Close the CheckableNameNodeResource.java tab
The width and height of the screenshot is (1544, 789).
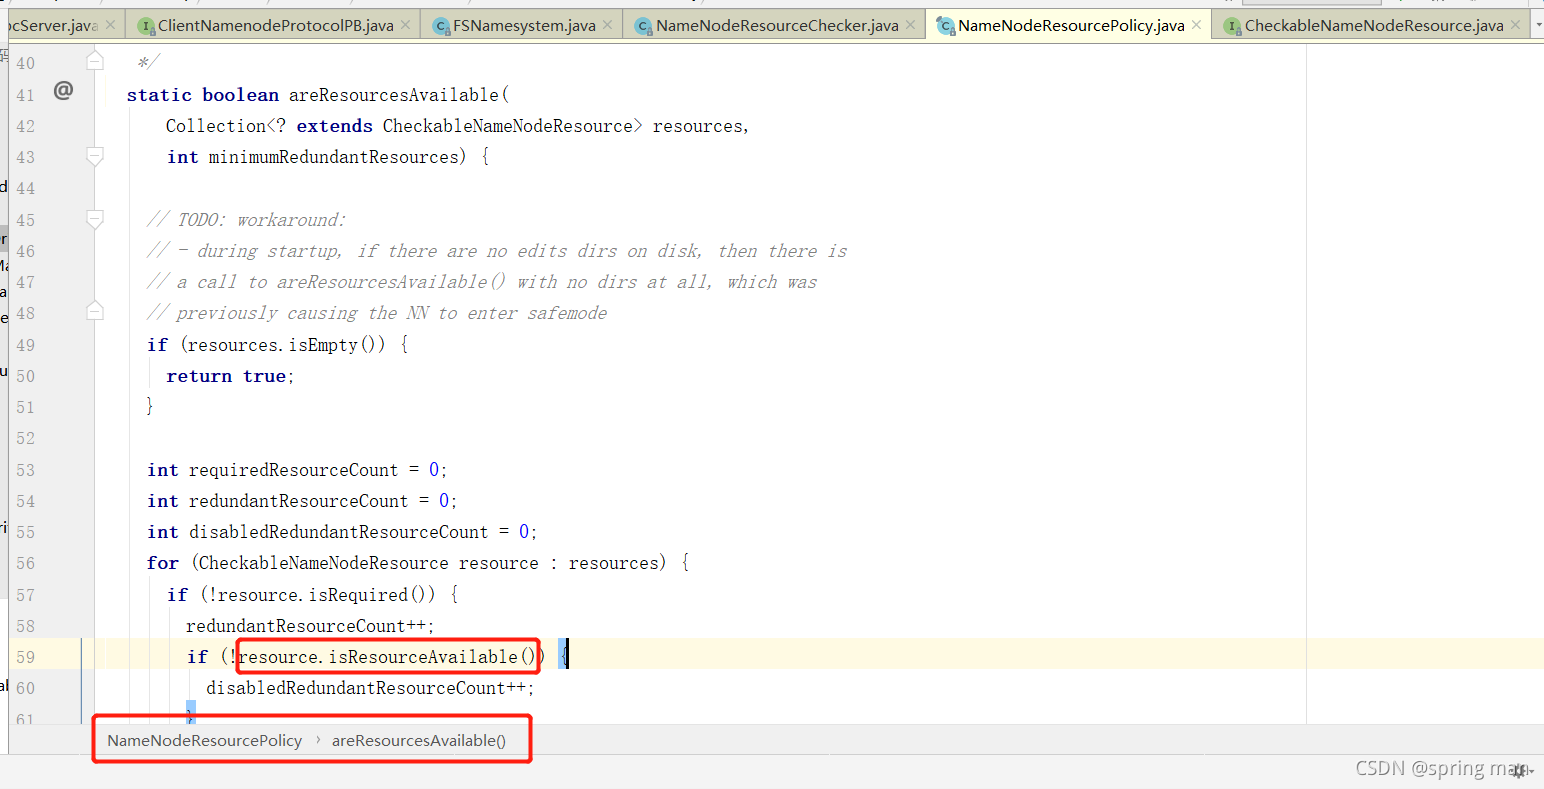tap(1516, 25)
